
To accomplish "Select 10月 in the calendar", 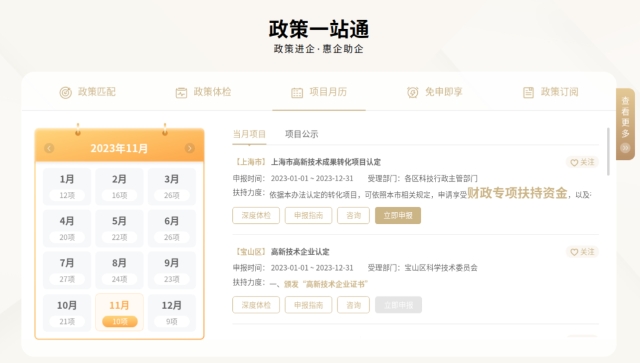I will pyautogui.click(x=67, y=313).
